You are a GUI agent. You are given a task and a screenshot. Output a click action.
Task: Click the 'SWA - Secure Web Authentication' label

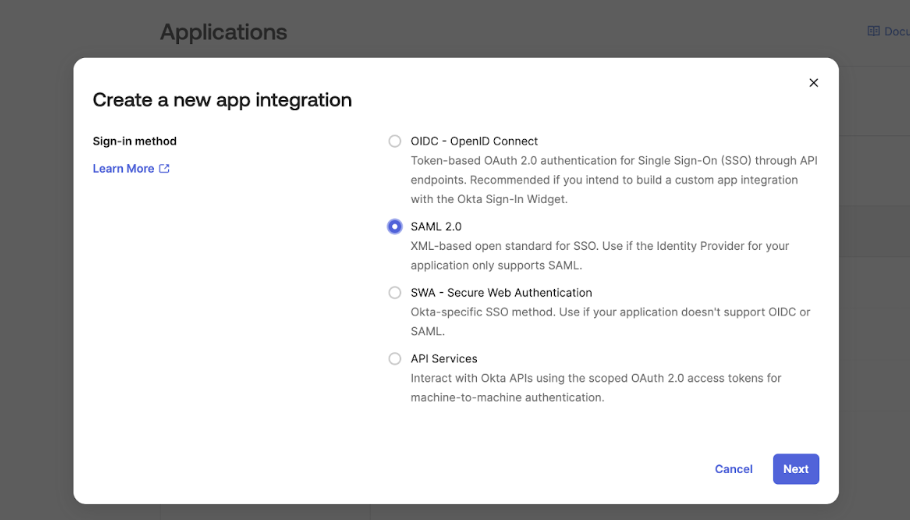tap(501, 293)
